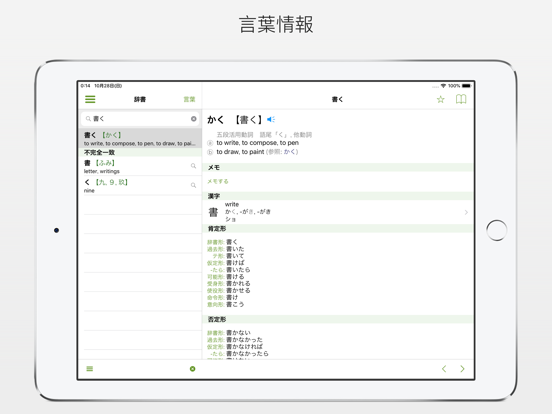
Task: Go forward with the bottom right arrow
Action: pos(462,369)
